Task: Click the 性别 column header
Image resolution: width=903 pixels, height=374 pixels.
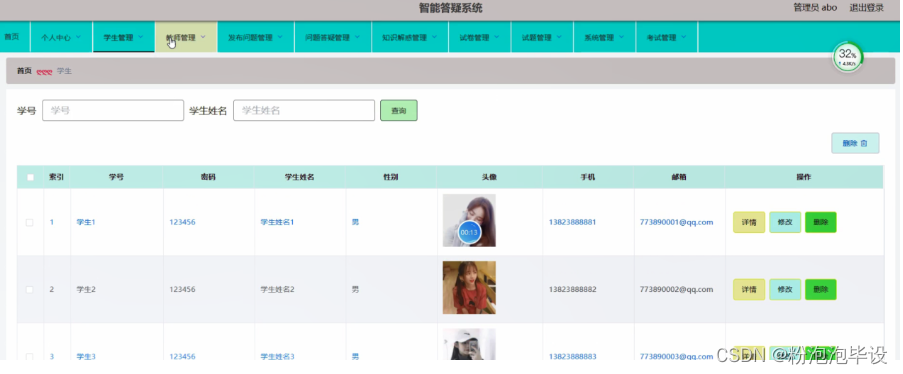Action: coord(390,177)
